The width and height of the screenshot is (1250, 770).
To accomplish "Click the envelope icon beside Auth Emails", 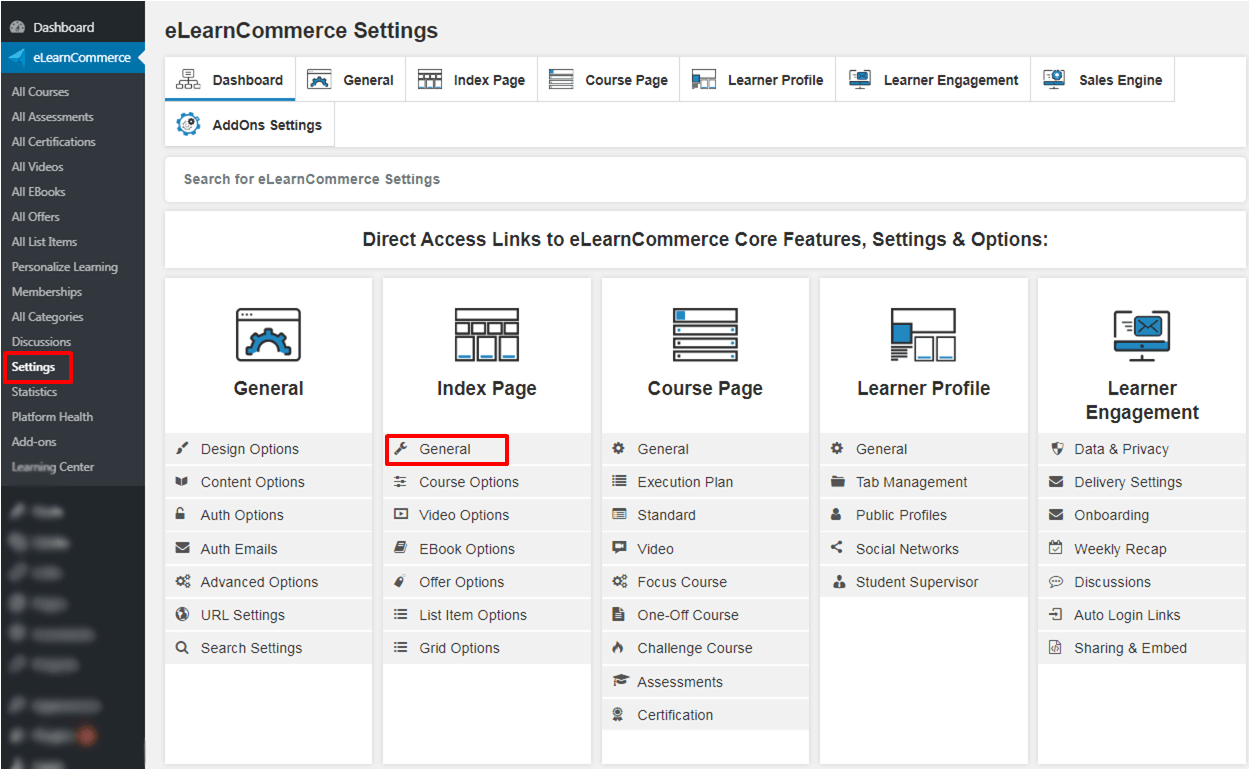I will [x=182, y=548].
